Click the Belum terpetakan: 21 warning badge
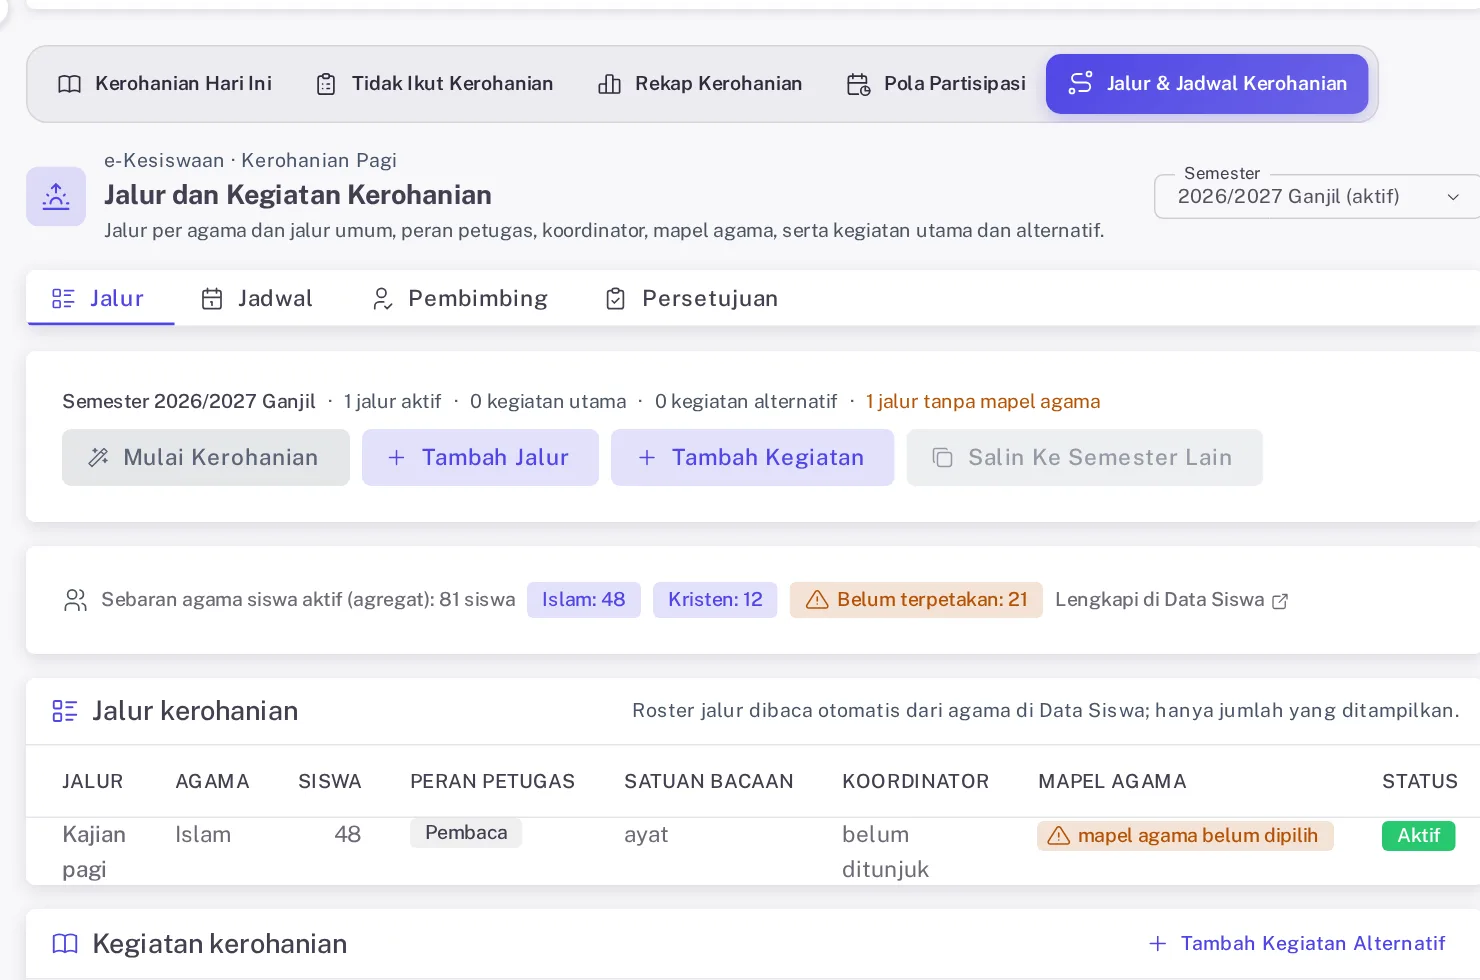The image size is (1480, 980). click(916, 600)
